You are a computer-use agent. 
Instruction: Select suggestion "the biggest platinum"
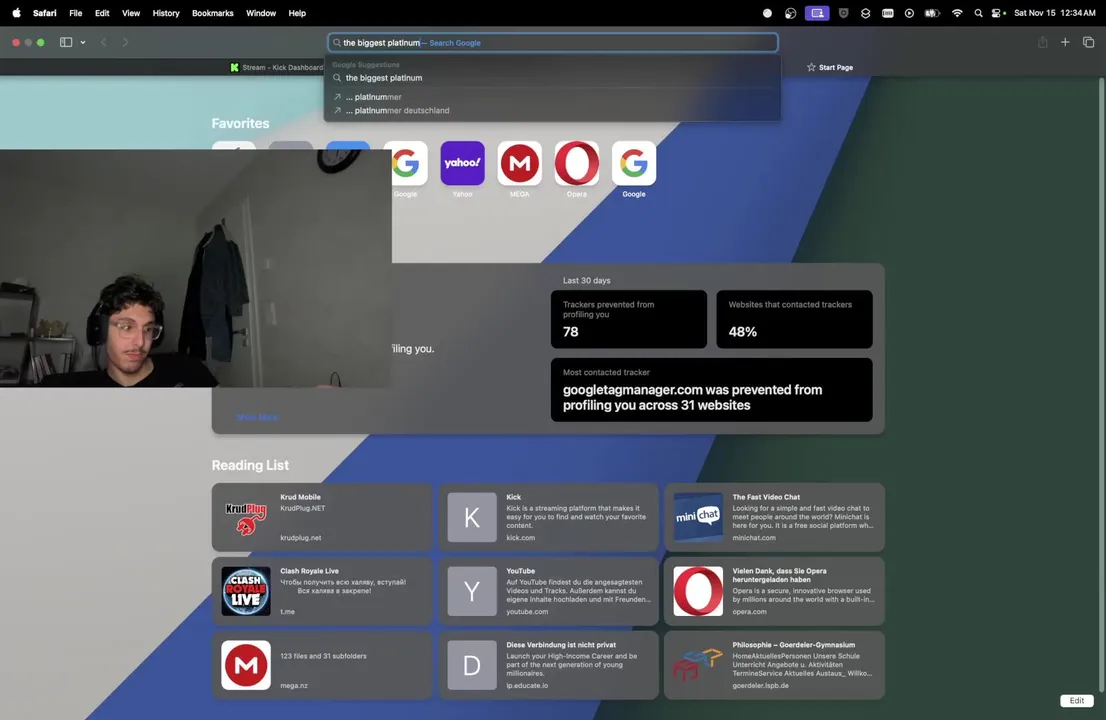point(552,78)
